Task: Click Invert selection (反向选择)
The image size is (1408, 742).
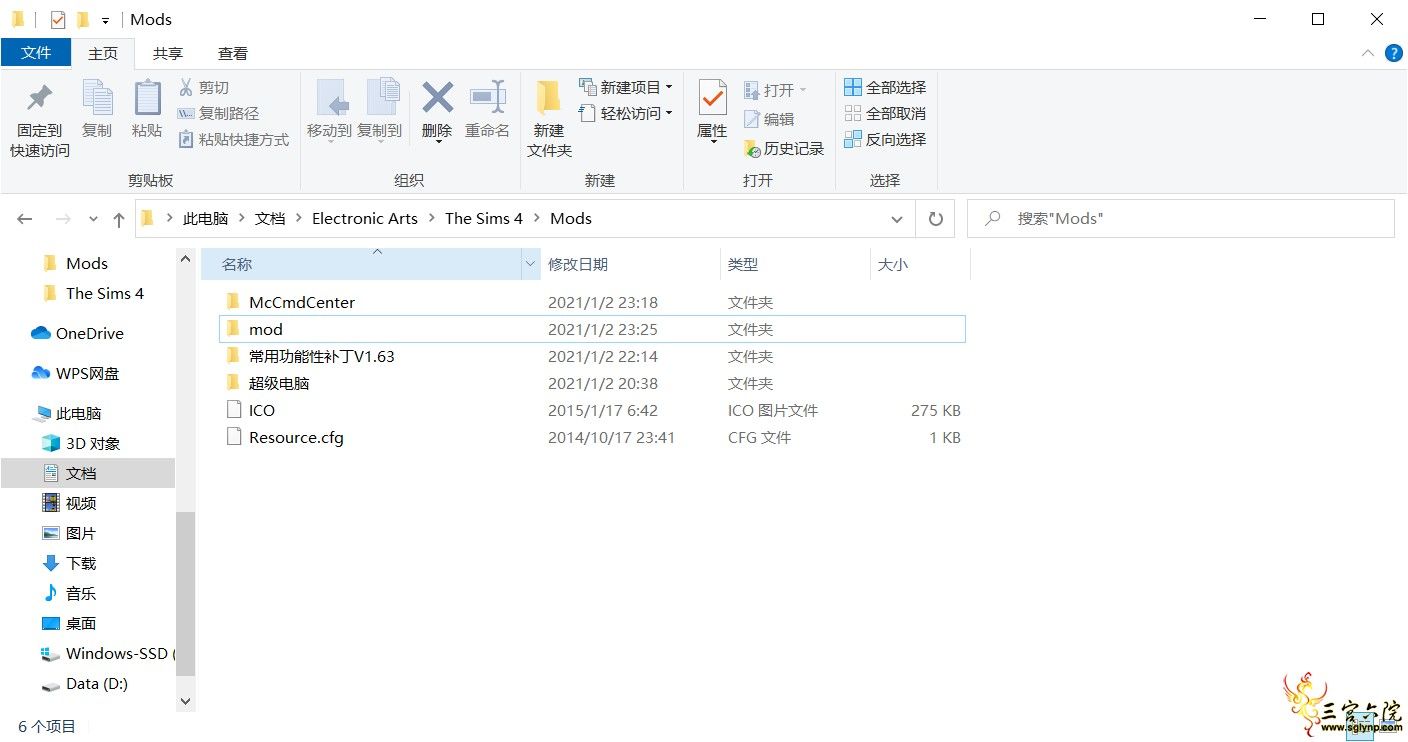Action: tap(885, 140)
